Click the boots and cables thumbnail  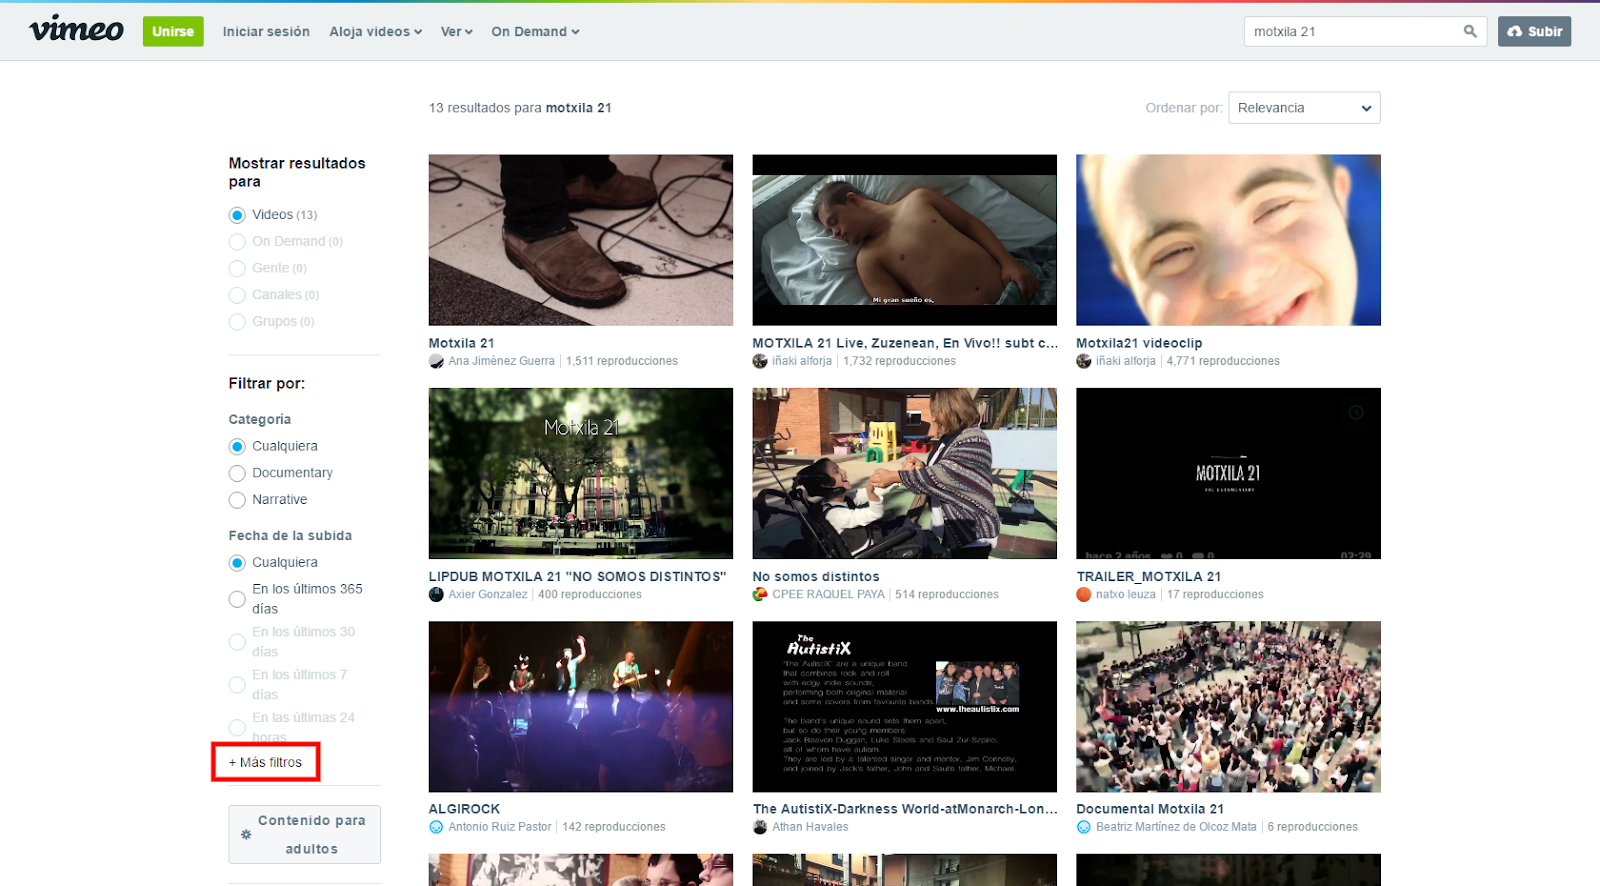(581, 240)
